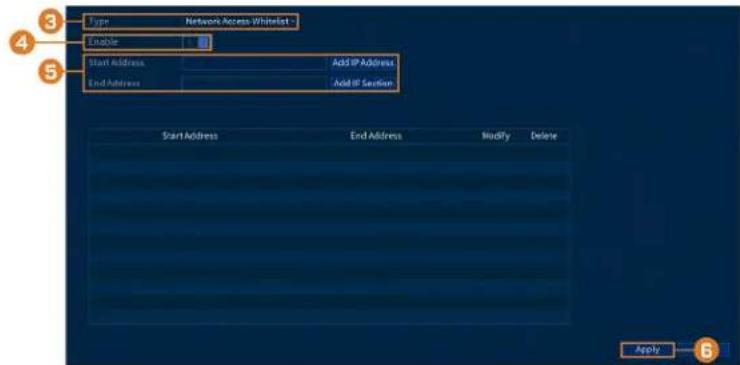740x365 pixels.
Task: Select the Delete column header
Action: click(544, 136)
